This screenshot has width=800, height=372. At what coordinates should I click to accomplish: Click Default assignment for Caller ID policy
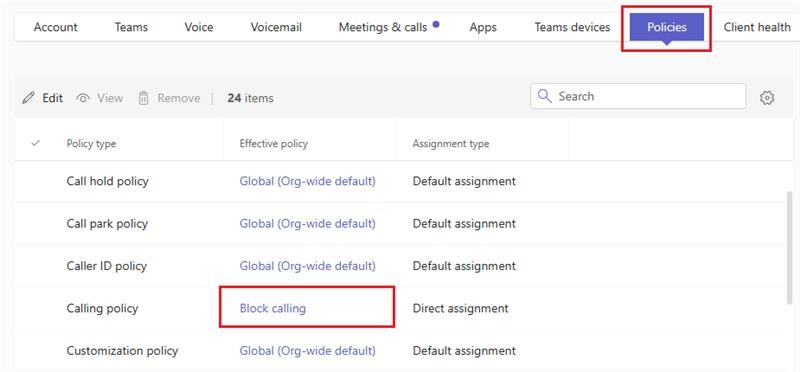[464, 266]
